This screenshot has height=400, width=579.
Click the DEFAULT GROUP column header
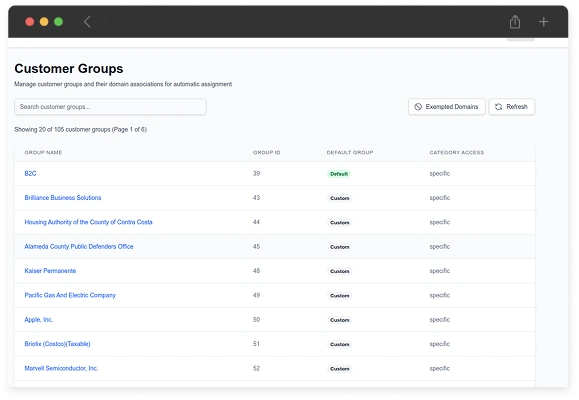click(350, 152)
